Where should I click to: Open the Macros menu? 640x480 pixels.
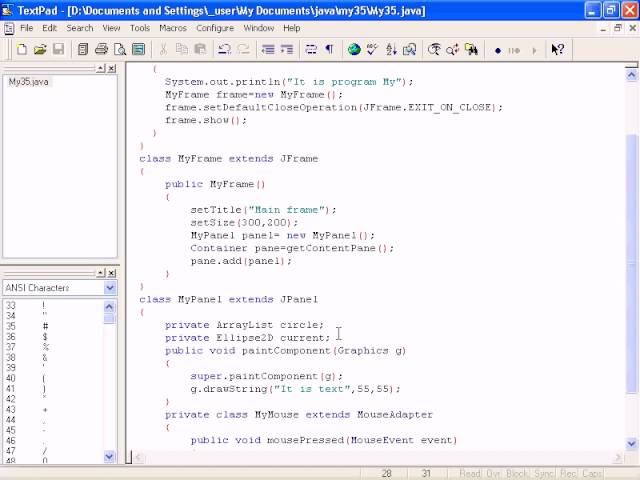[173, 28]
